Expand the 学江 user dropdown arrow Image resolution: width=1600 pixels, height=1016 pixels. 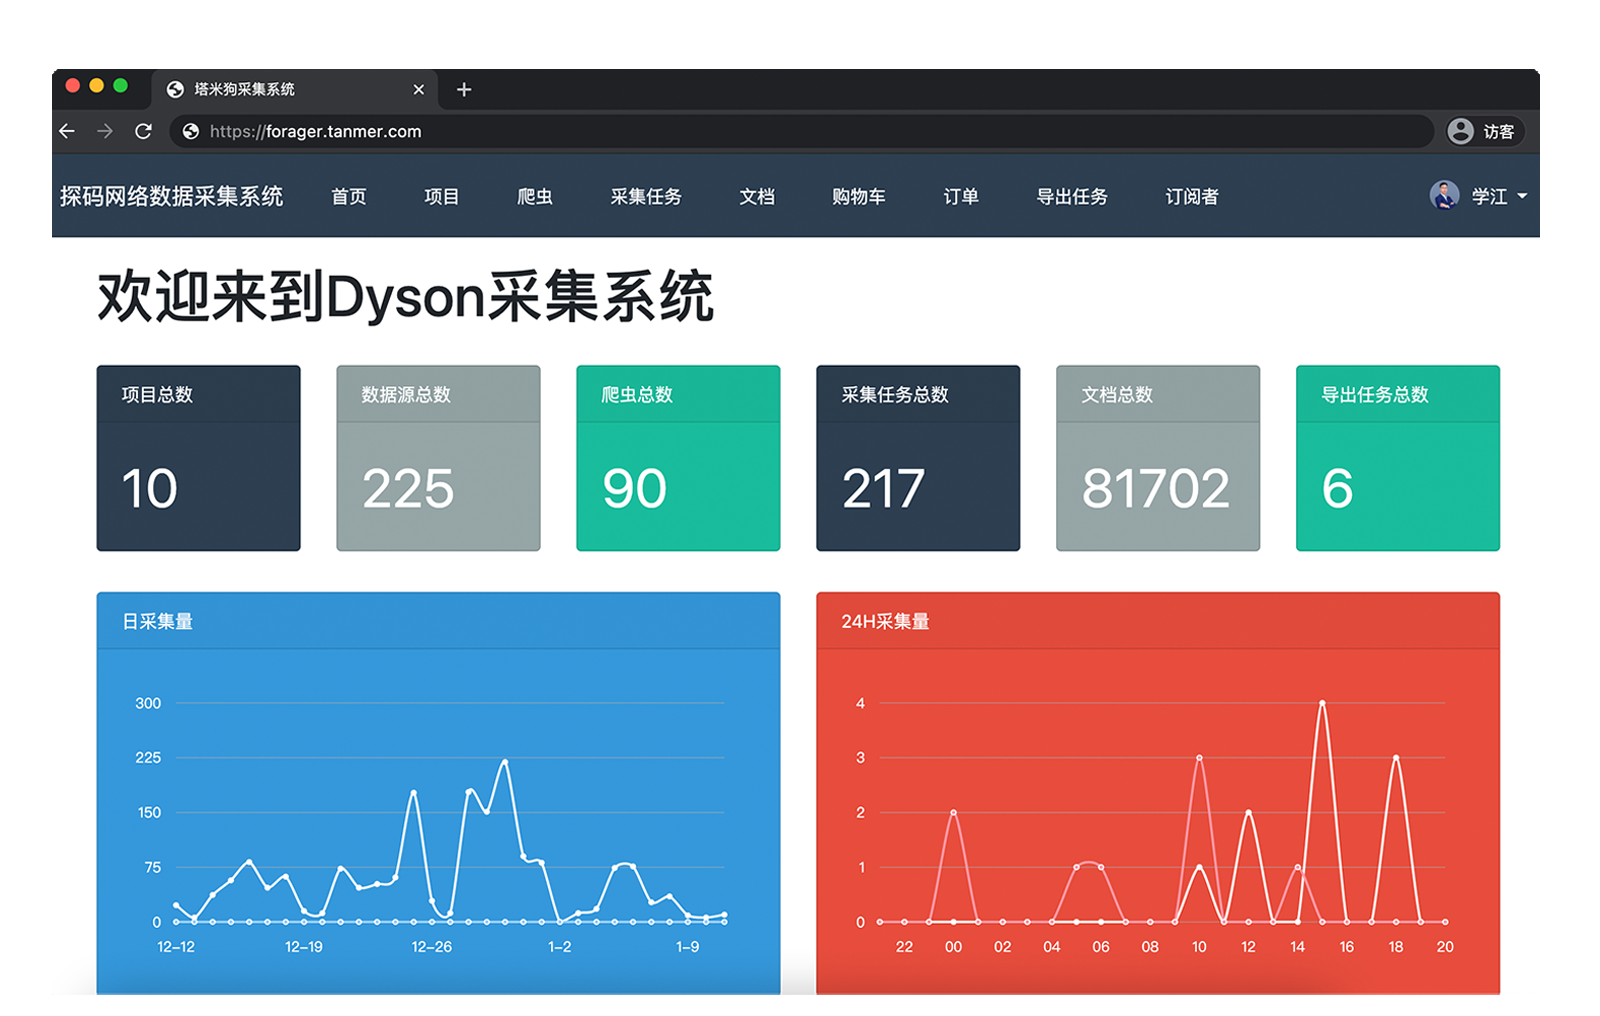click(x=1522, y=196)
